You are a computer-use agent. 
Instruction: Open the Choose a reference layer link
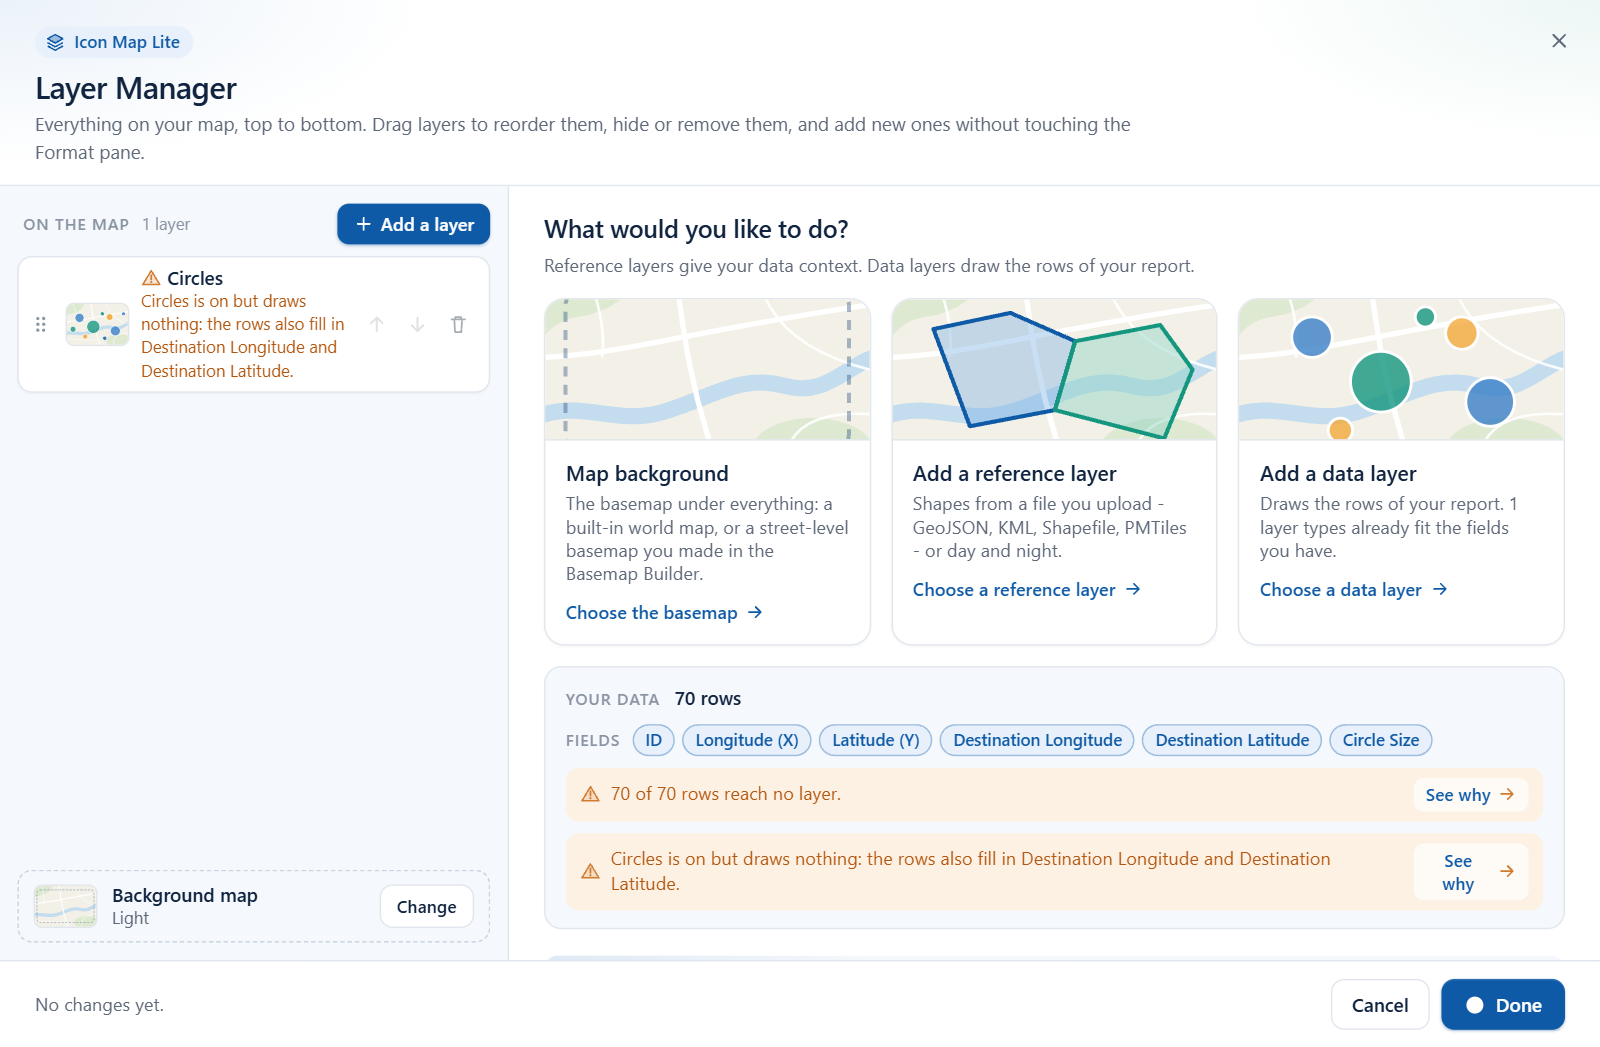pos(1026,590)
